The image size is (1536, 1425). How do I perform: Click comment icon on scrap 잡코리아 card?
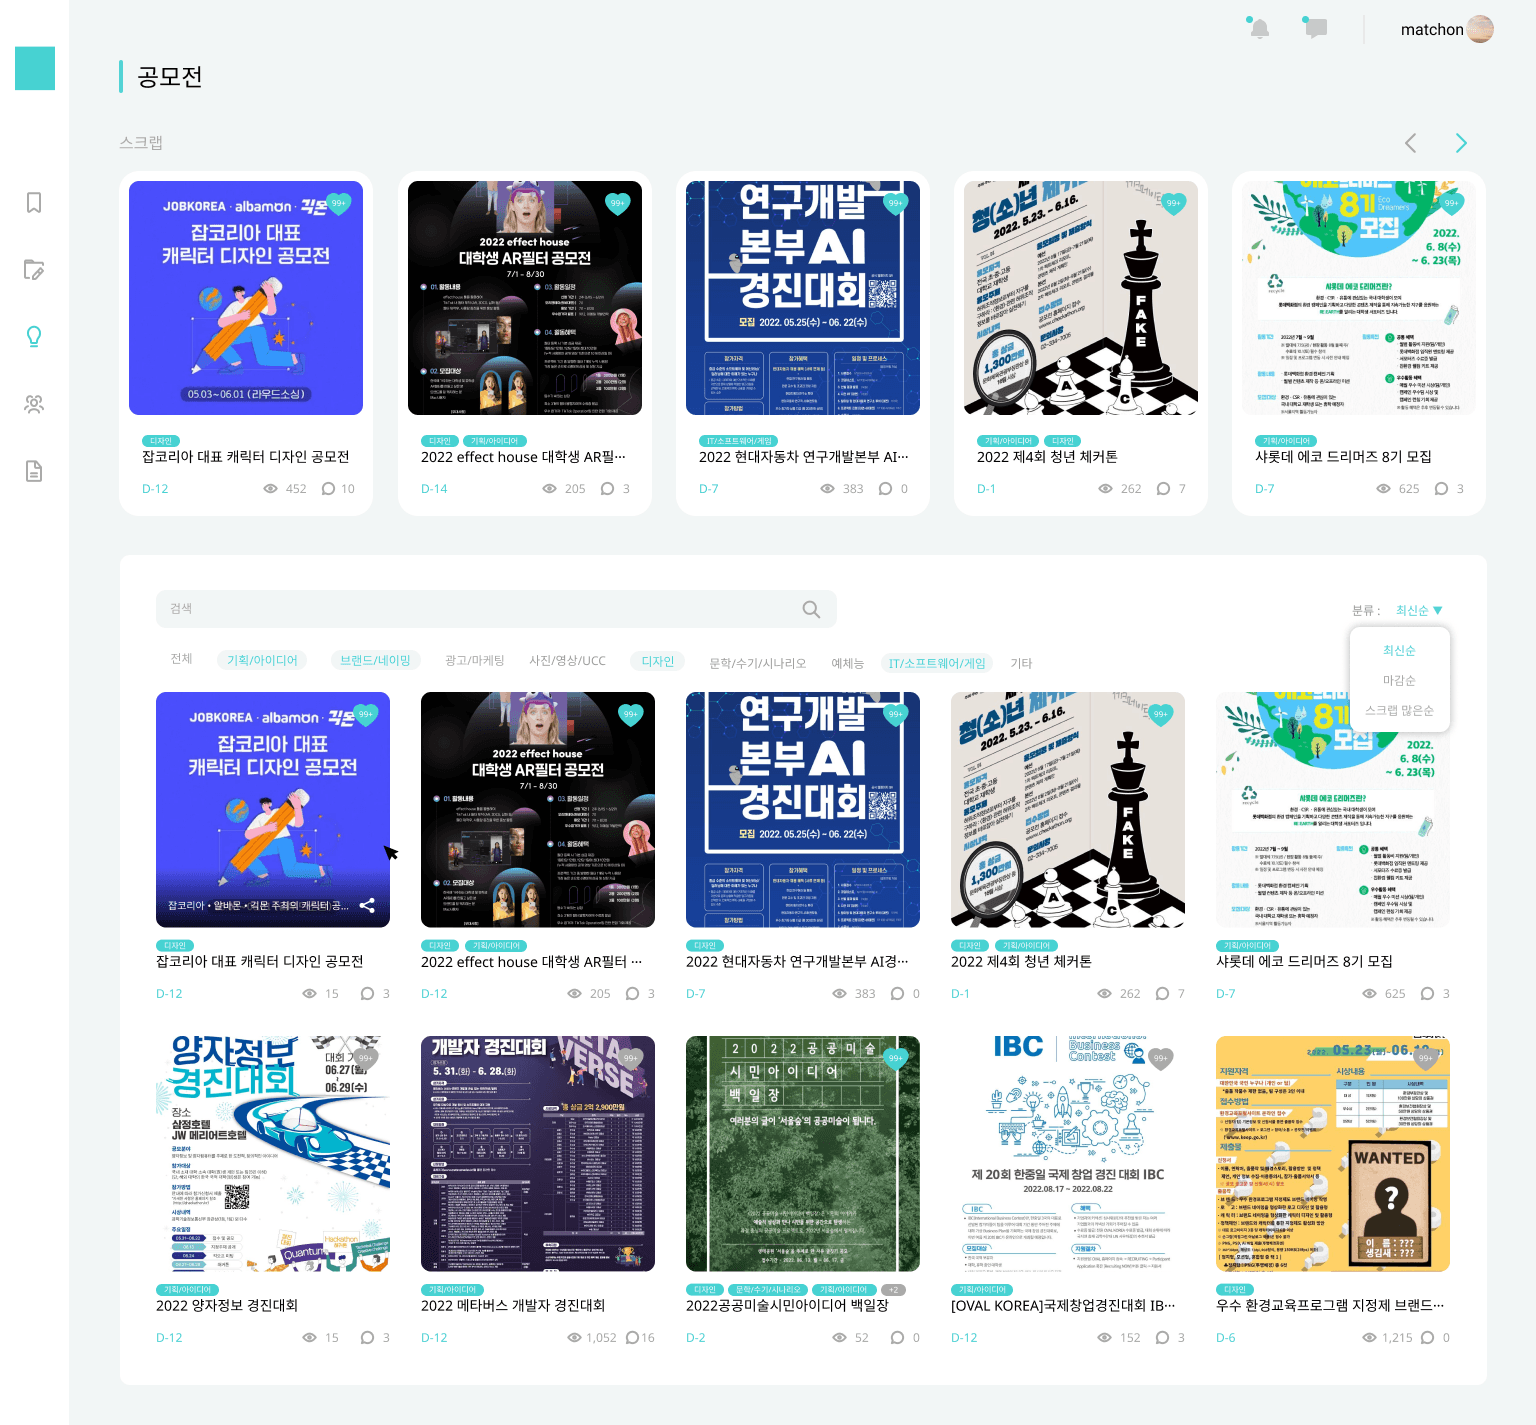pyautogui.click(x=328, y=489)
